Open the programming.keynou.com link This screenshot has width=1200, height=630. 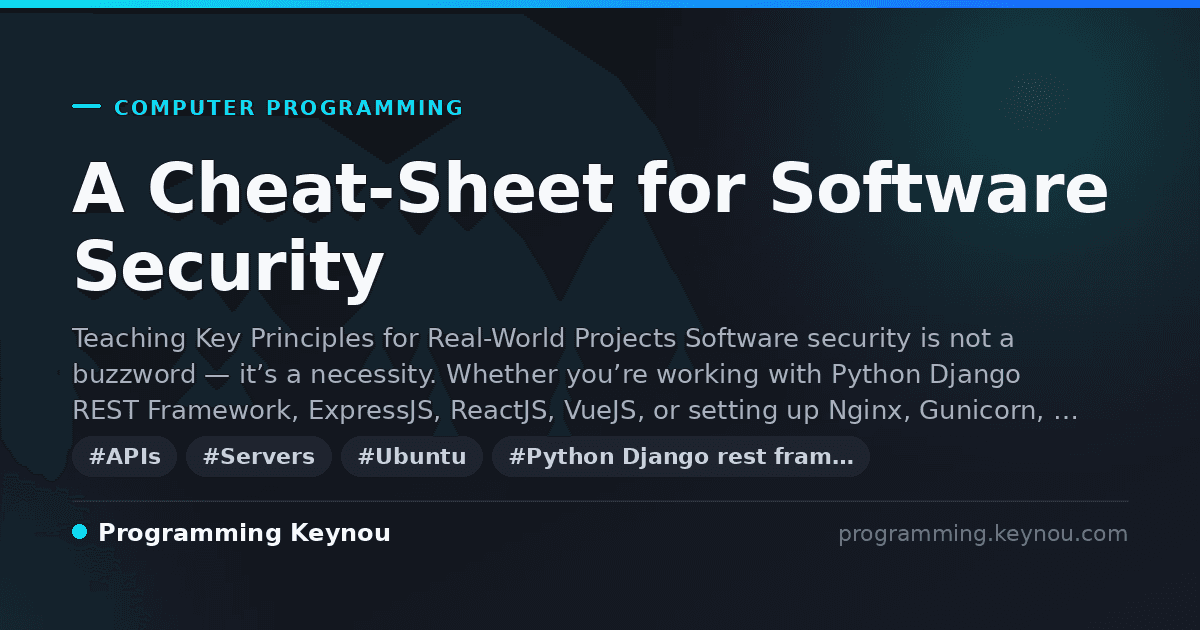click(983, 534)
